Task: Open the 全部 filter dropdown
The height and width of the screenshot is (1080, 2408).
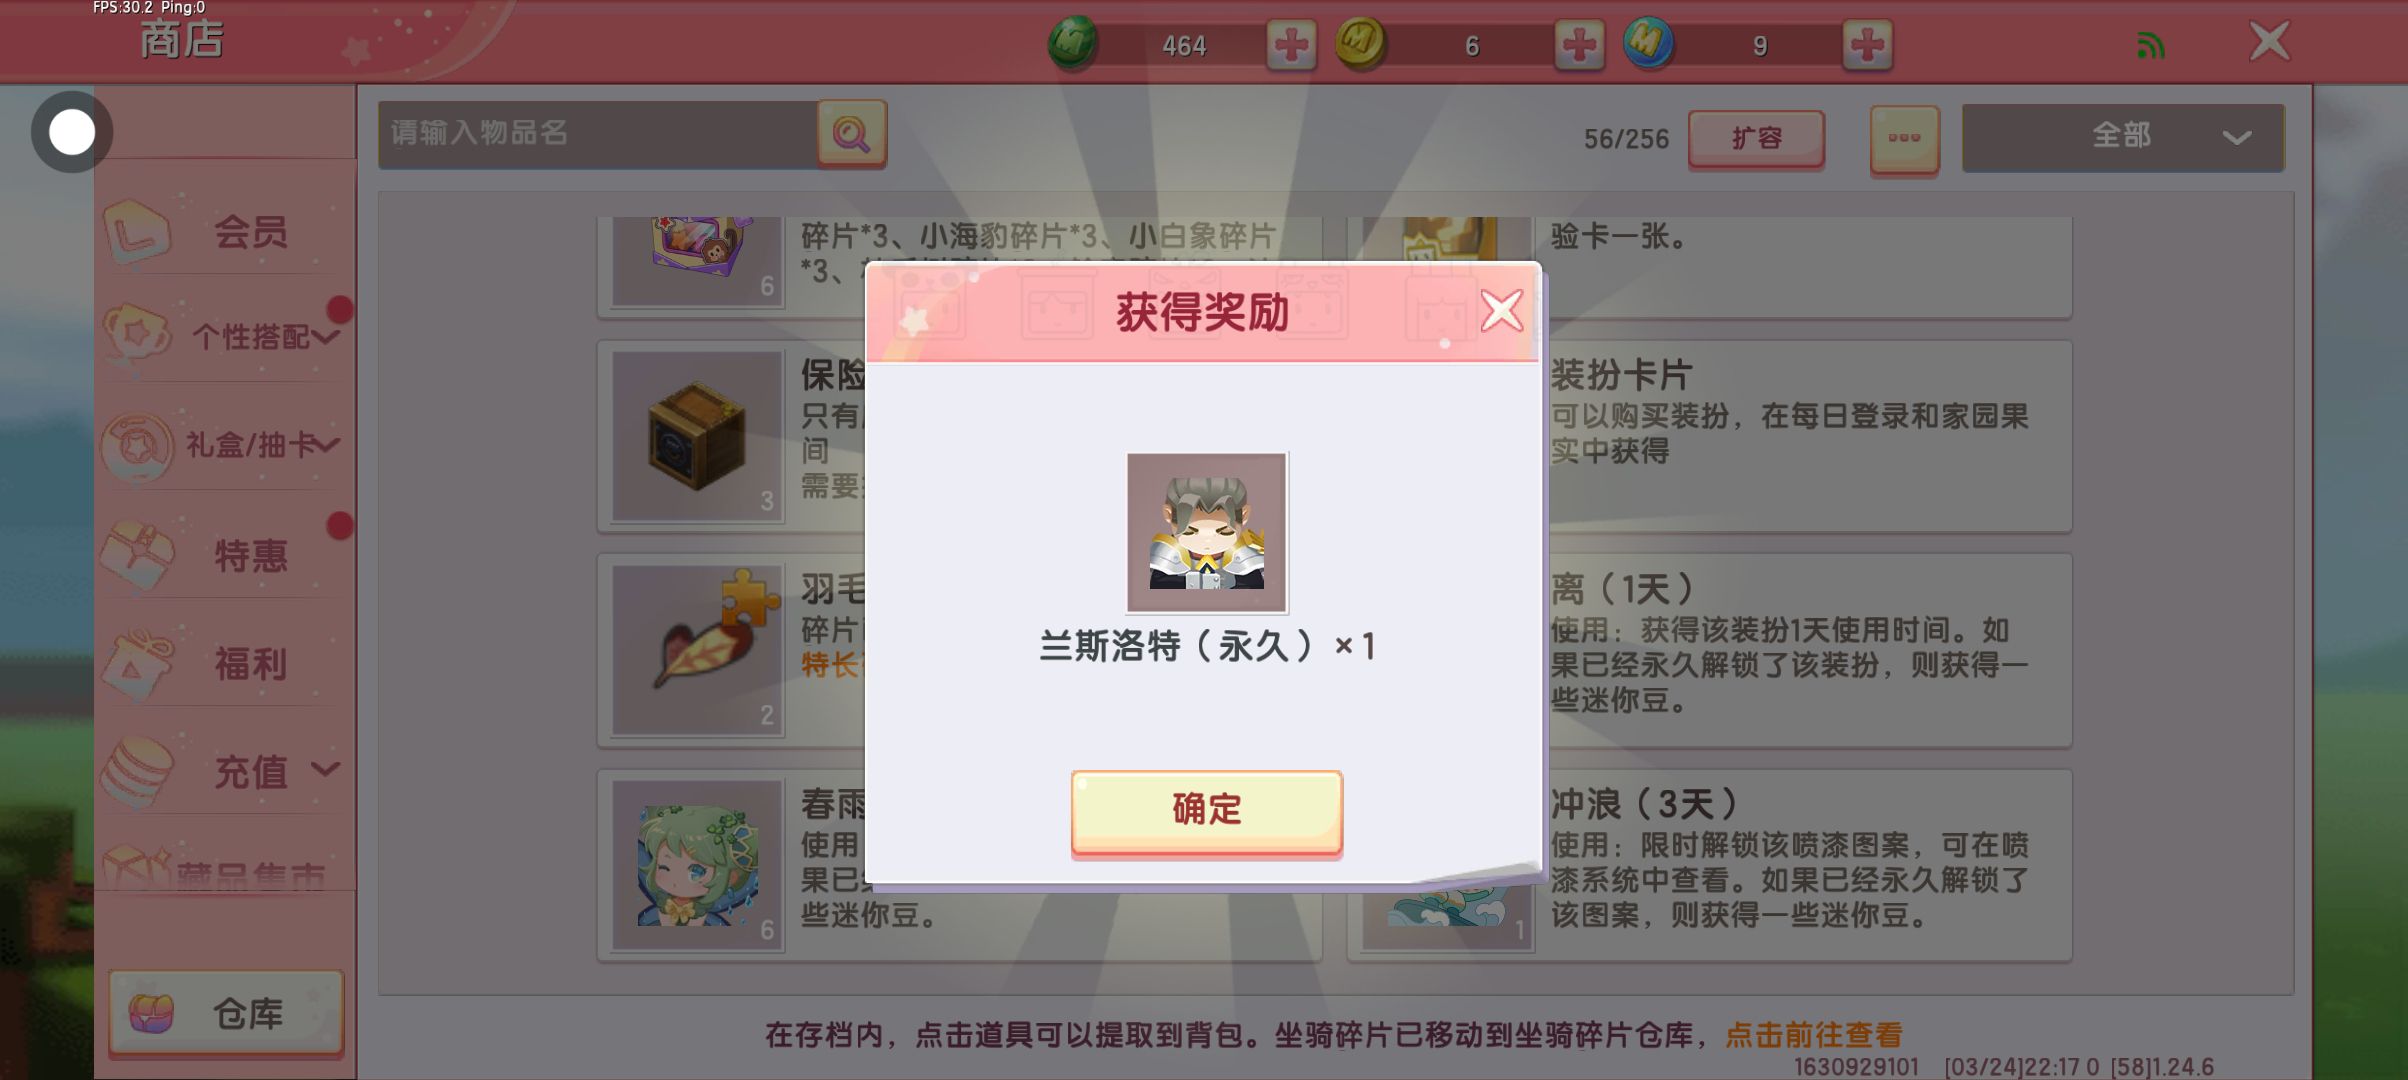Action: pos(2123,137)
